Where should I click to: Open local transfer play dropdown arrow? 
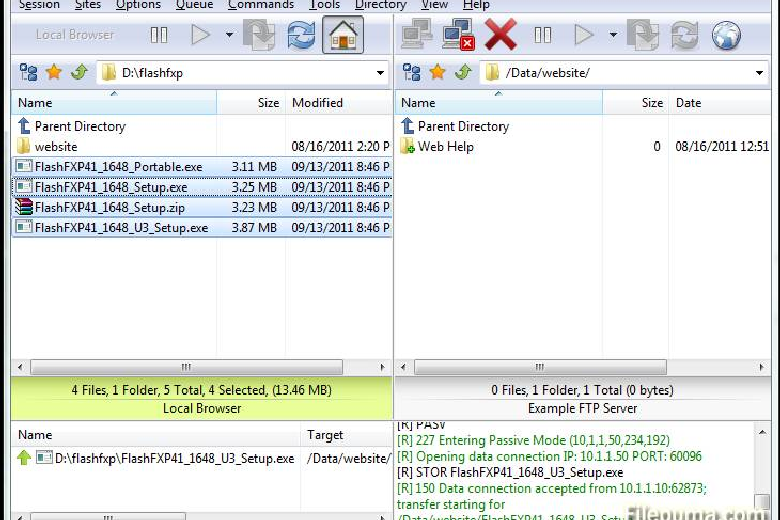click(x=229, y=35)
